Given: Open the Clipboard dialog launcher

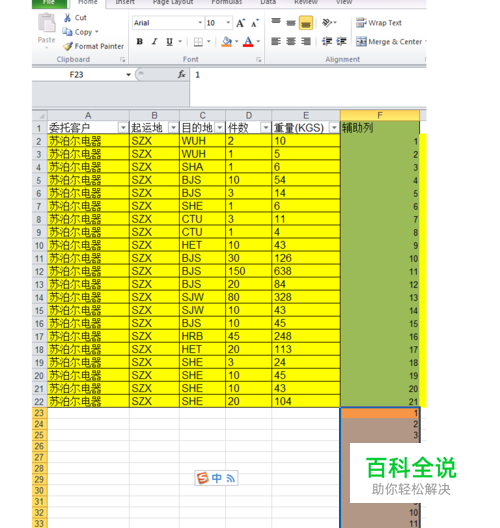Looking at the screenshot, I should [123, 60].
